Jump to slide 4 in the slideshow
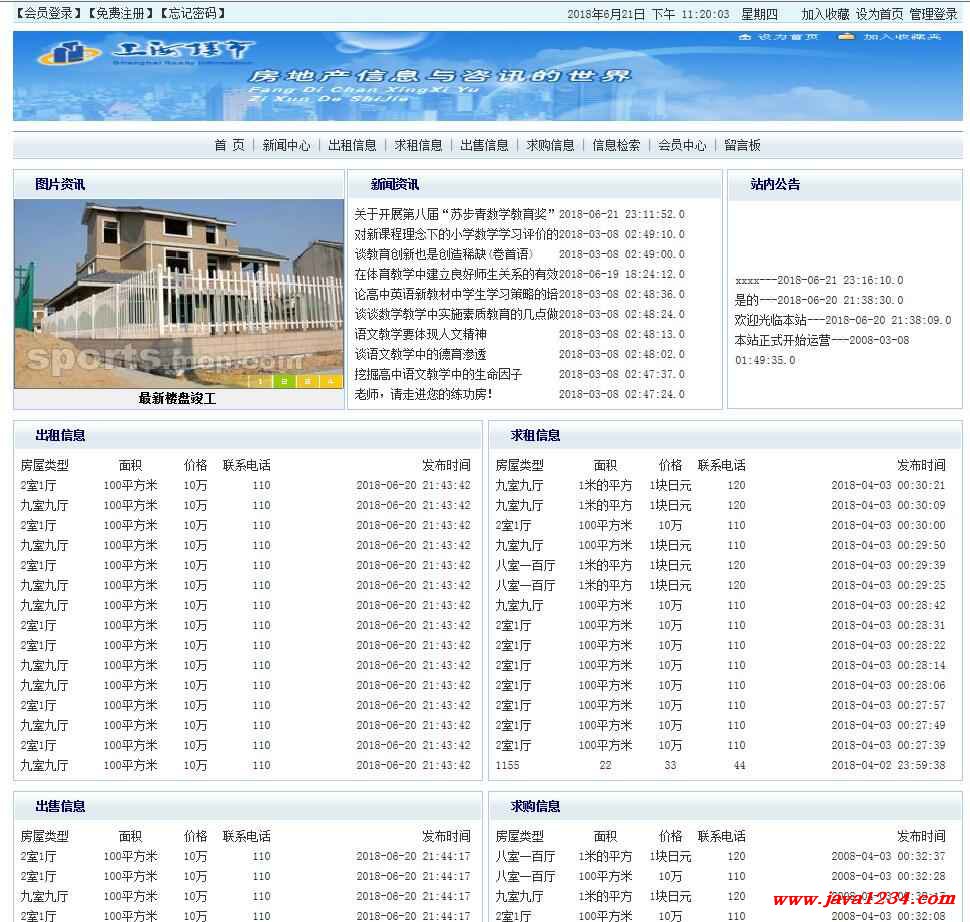The image size is (970, 922). [x=331, y=381]
